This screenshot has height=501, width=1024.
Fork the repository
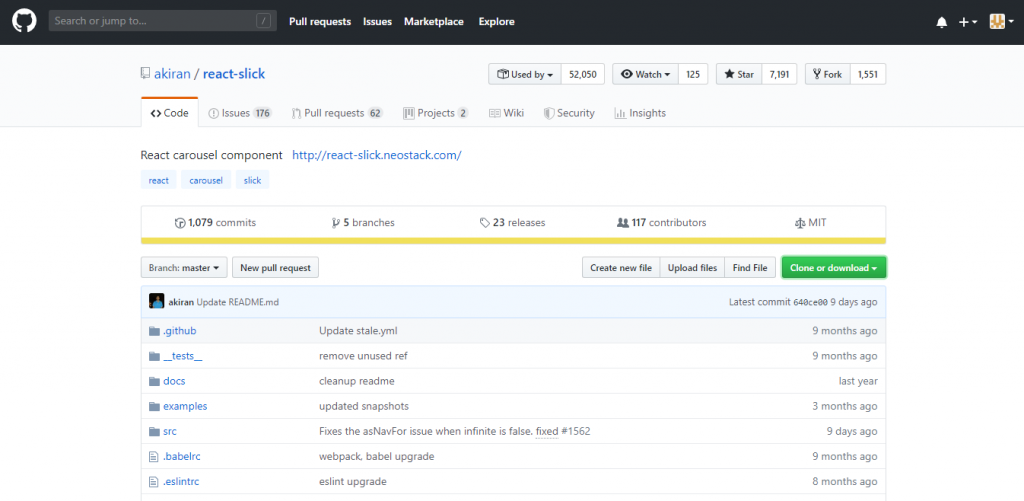tap(827, 74)
